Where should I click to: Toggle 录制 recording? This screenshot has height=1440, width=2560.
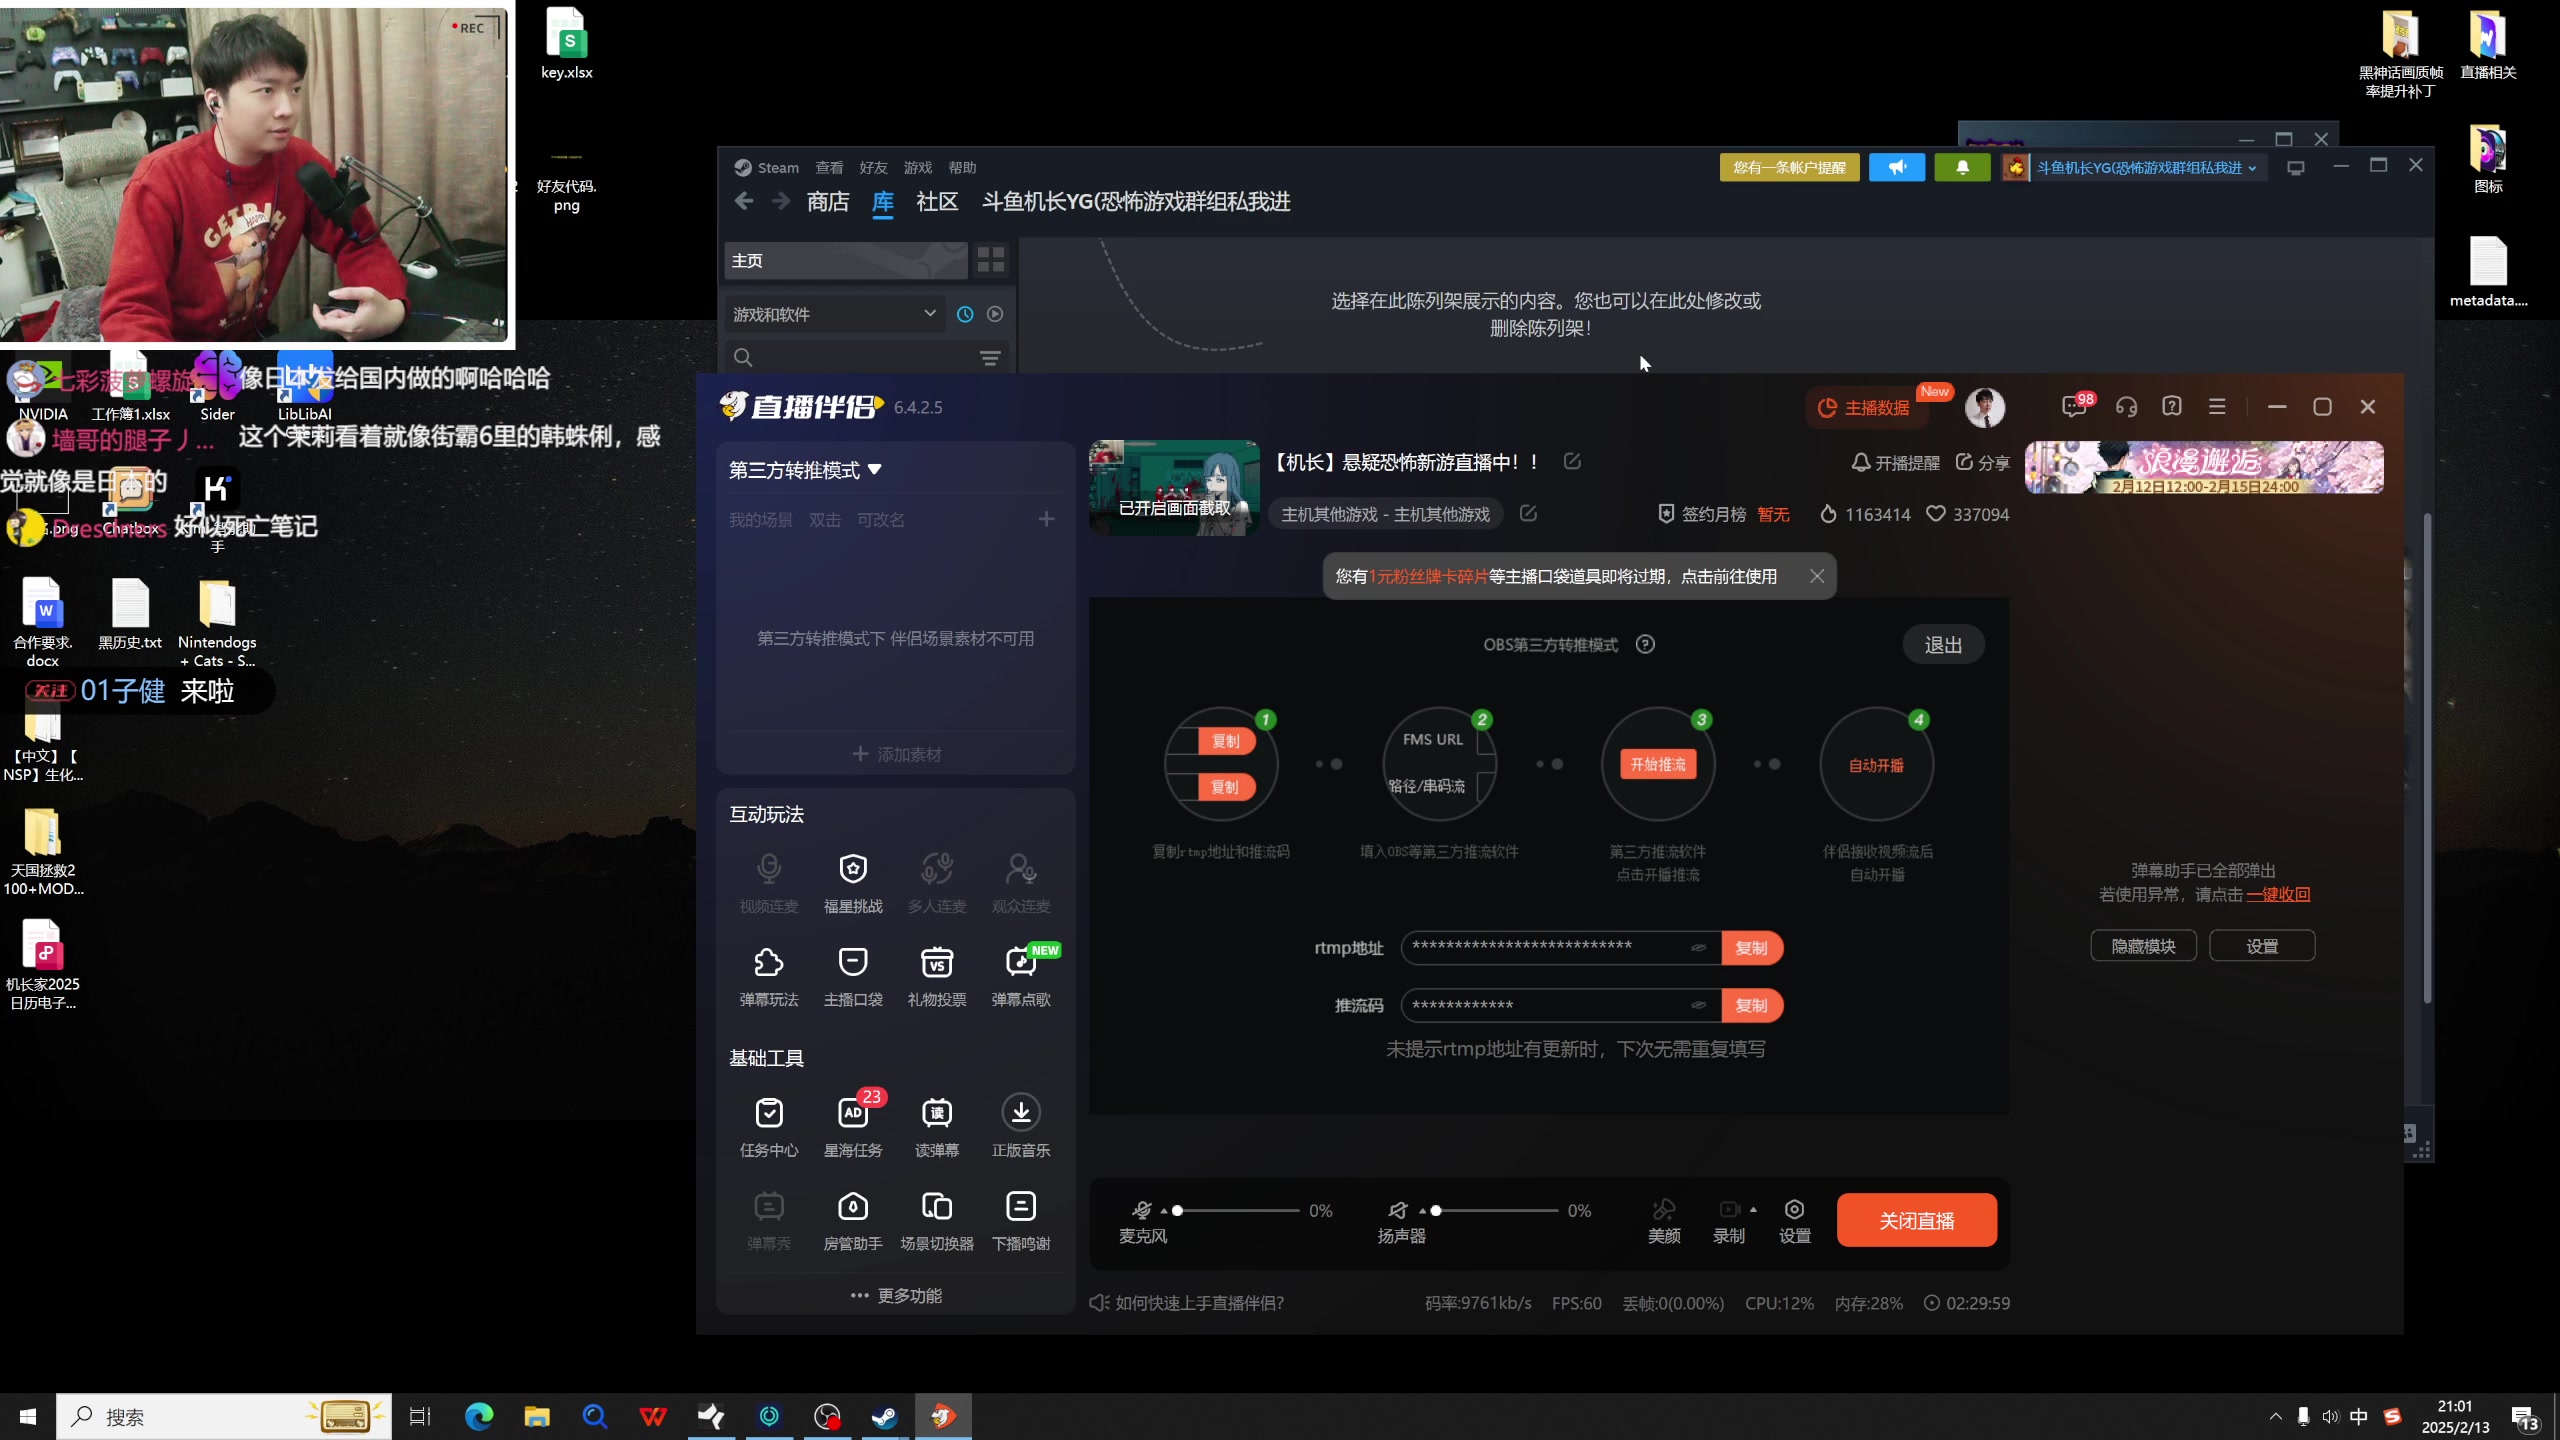point(1729,1220)
